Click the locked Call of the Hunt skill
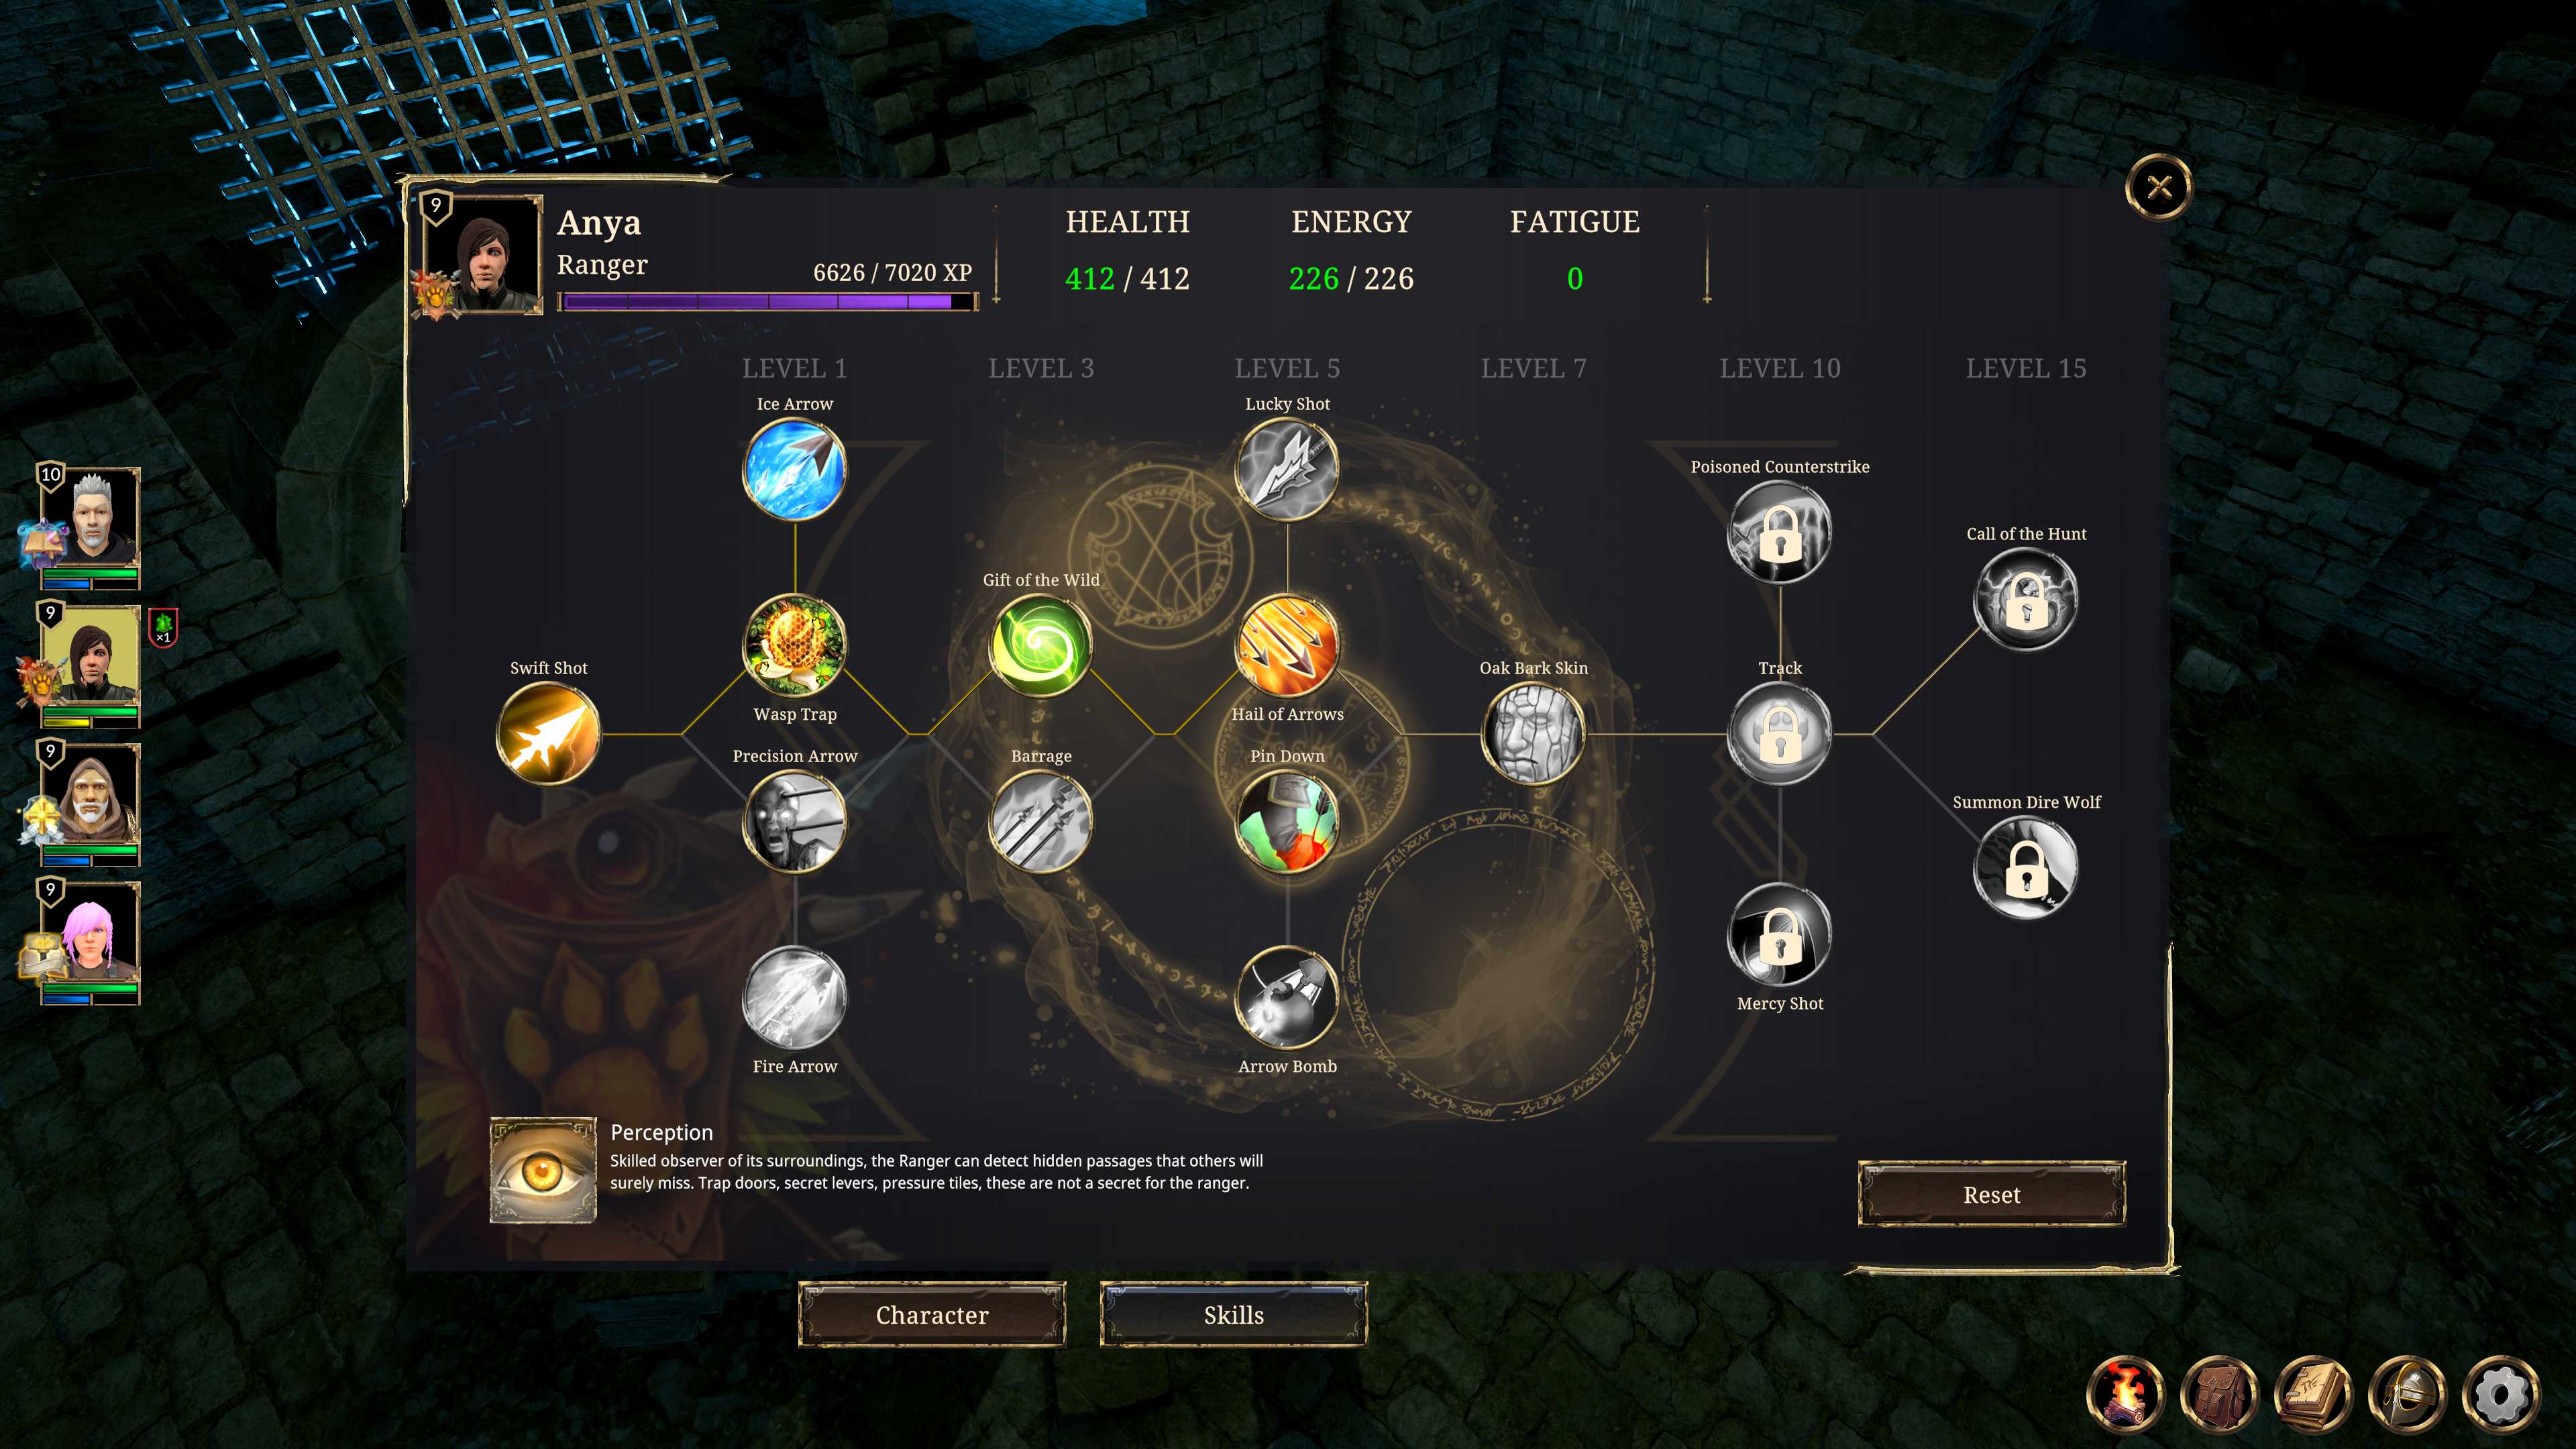This screenshot has width=2576, height=1449. (x=2025, y=599)
